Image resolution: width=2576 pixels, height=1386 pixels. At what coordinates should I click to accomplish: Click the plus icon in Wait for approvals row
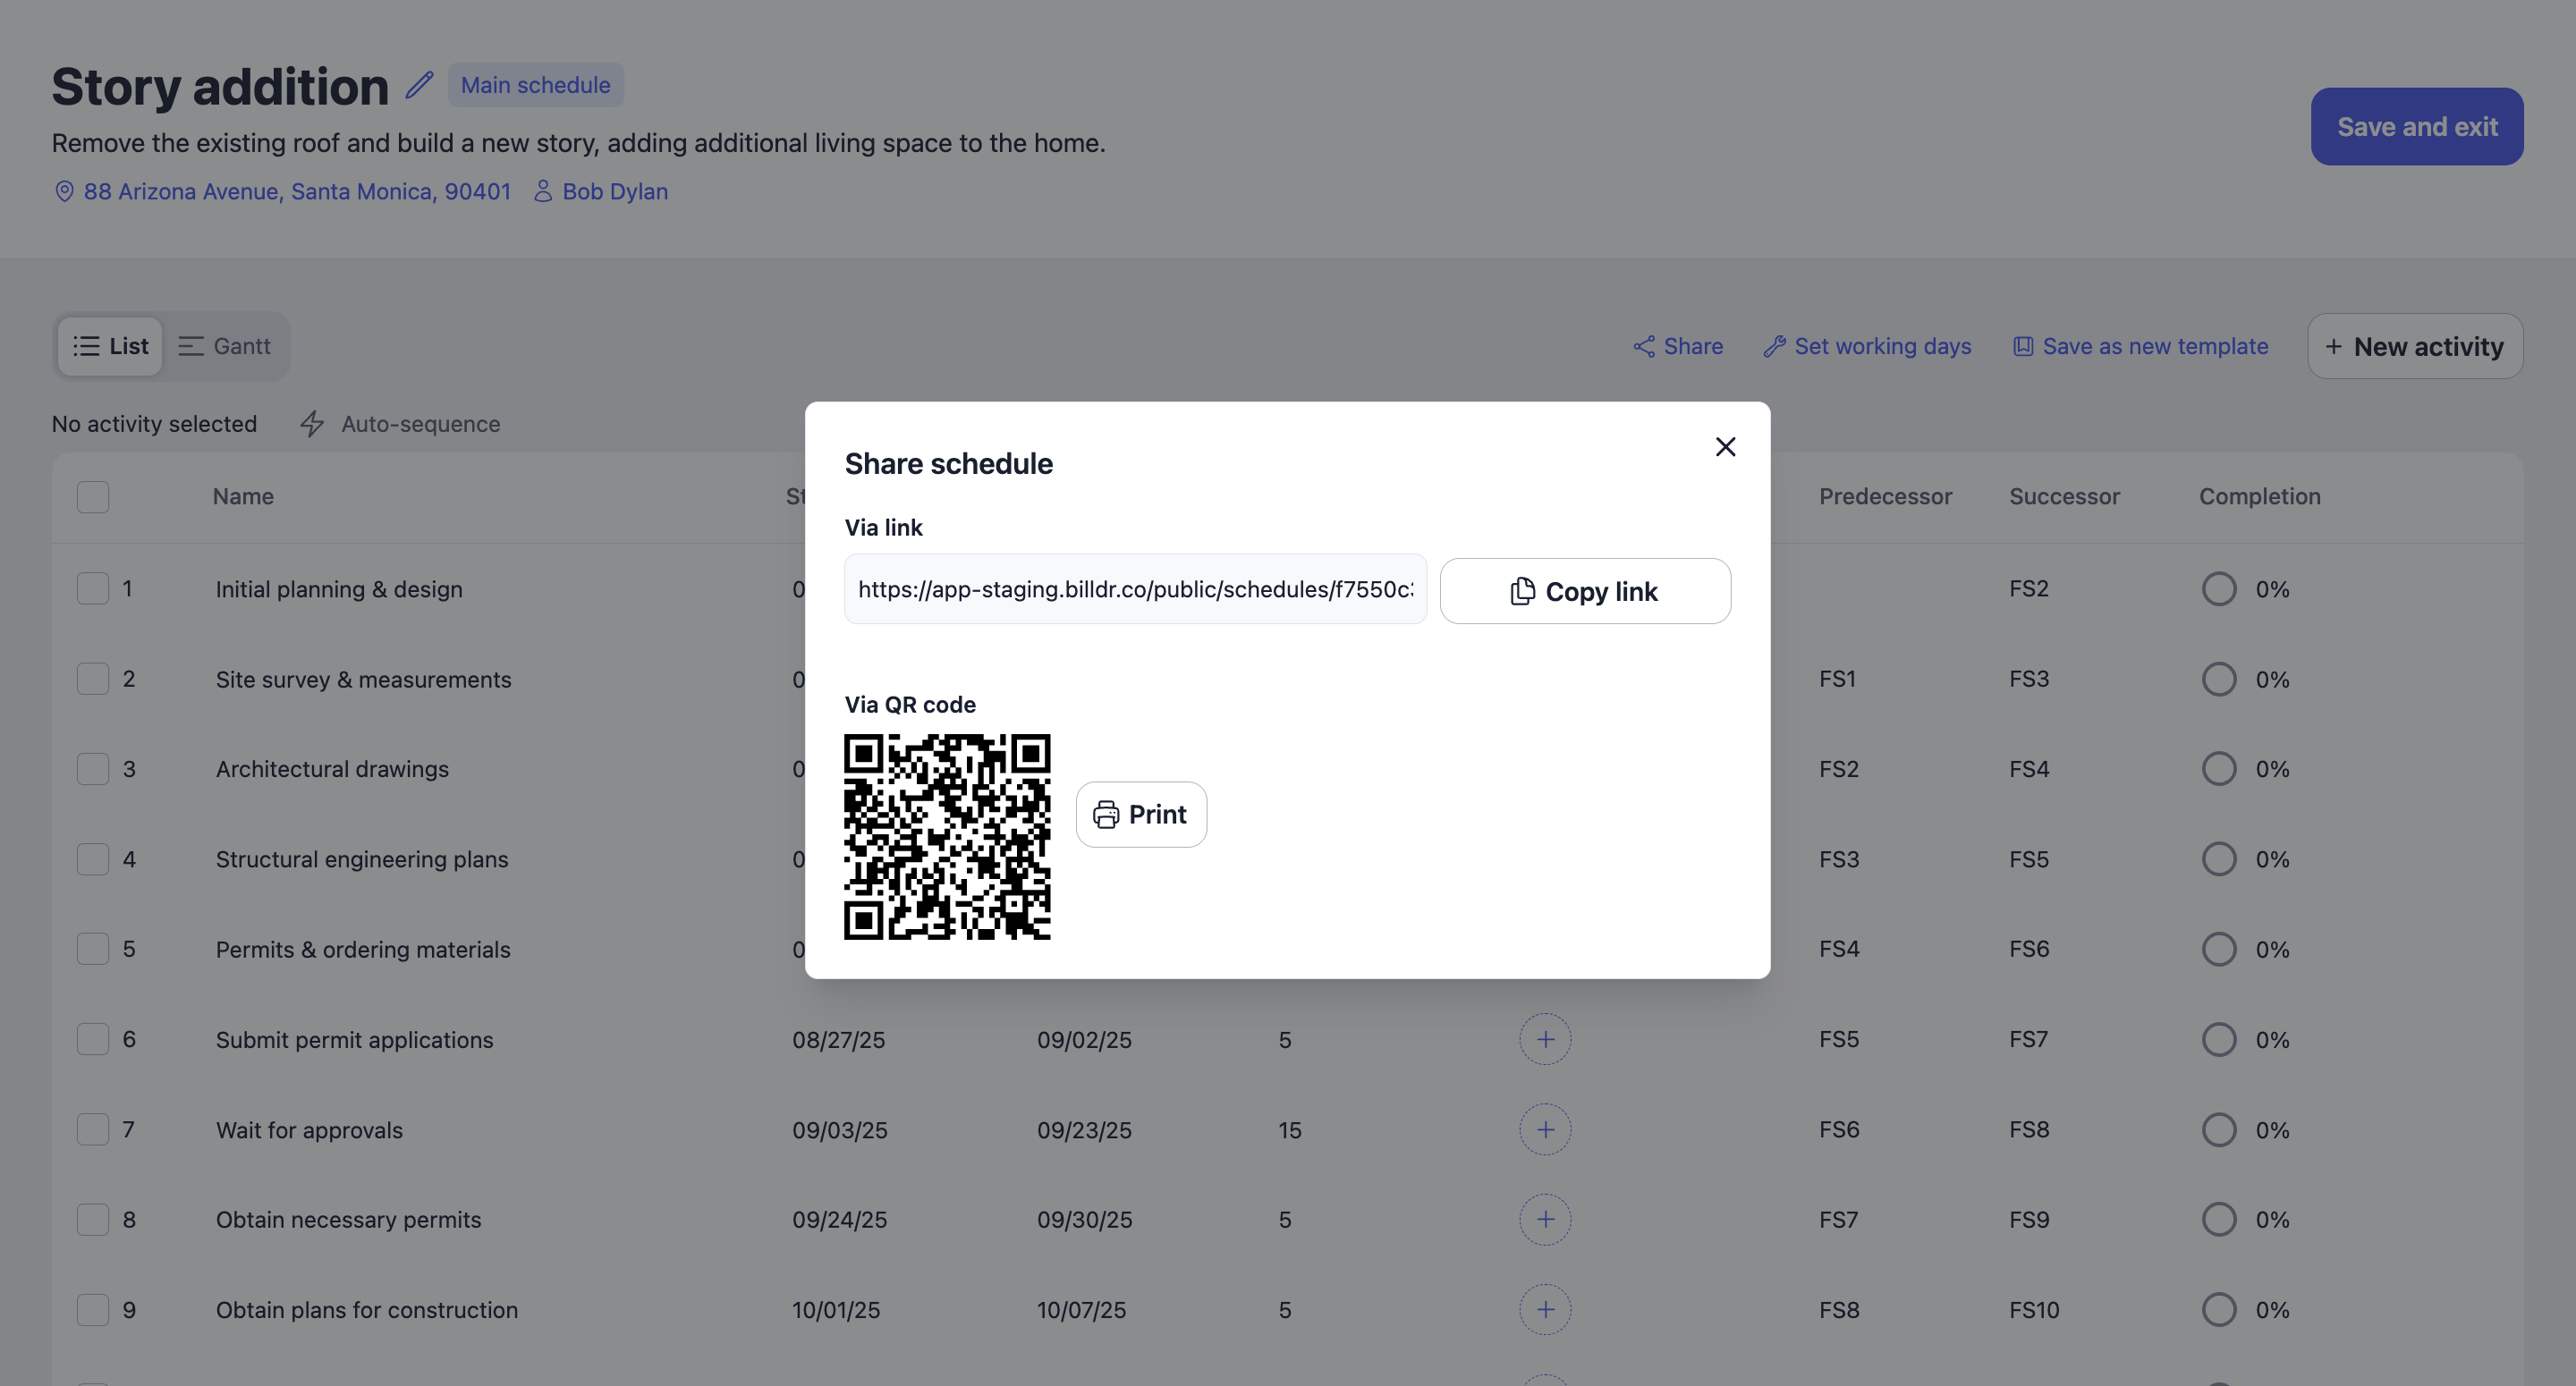1545,1130
